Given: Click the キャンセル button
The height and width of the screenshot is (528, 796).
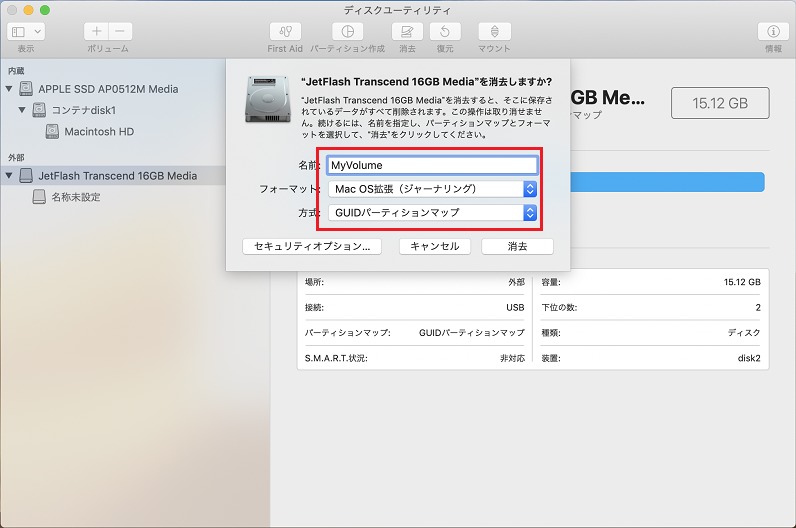Looking at the screenshot, I should click(x=435, y=246).
